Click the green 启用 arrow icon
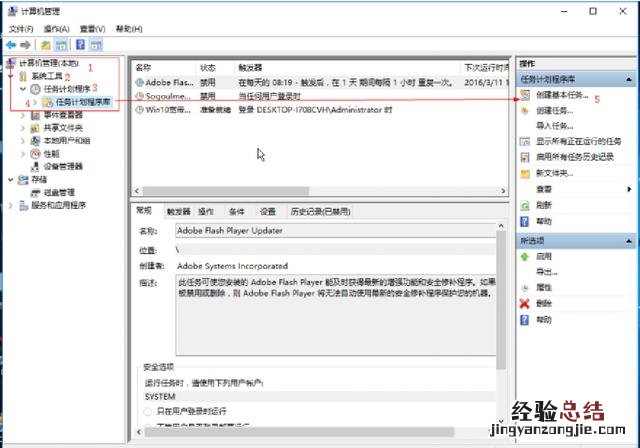 pyautogui.click(x=525, y=256)
